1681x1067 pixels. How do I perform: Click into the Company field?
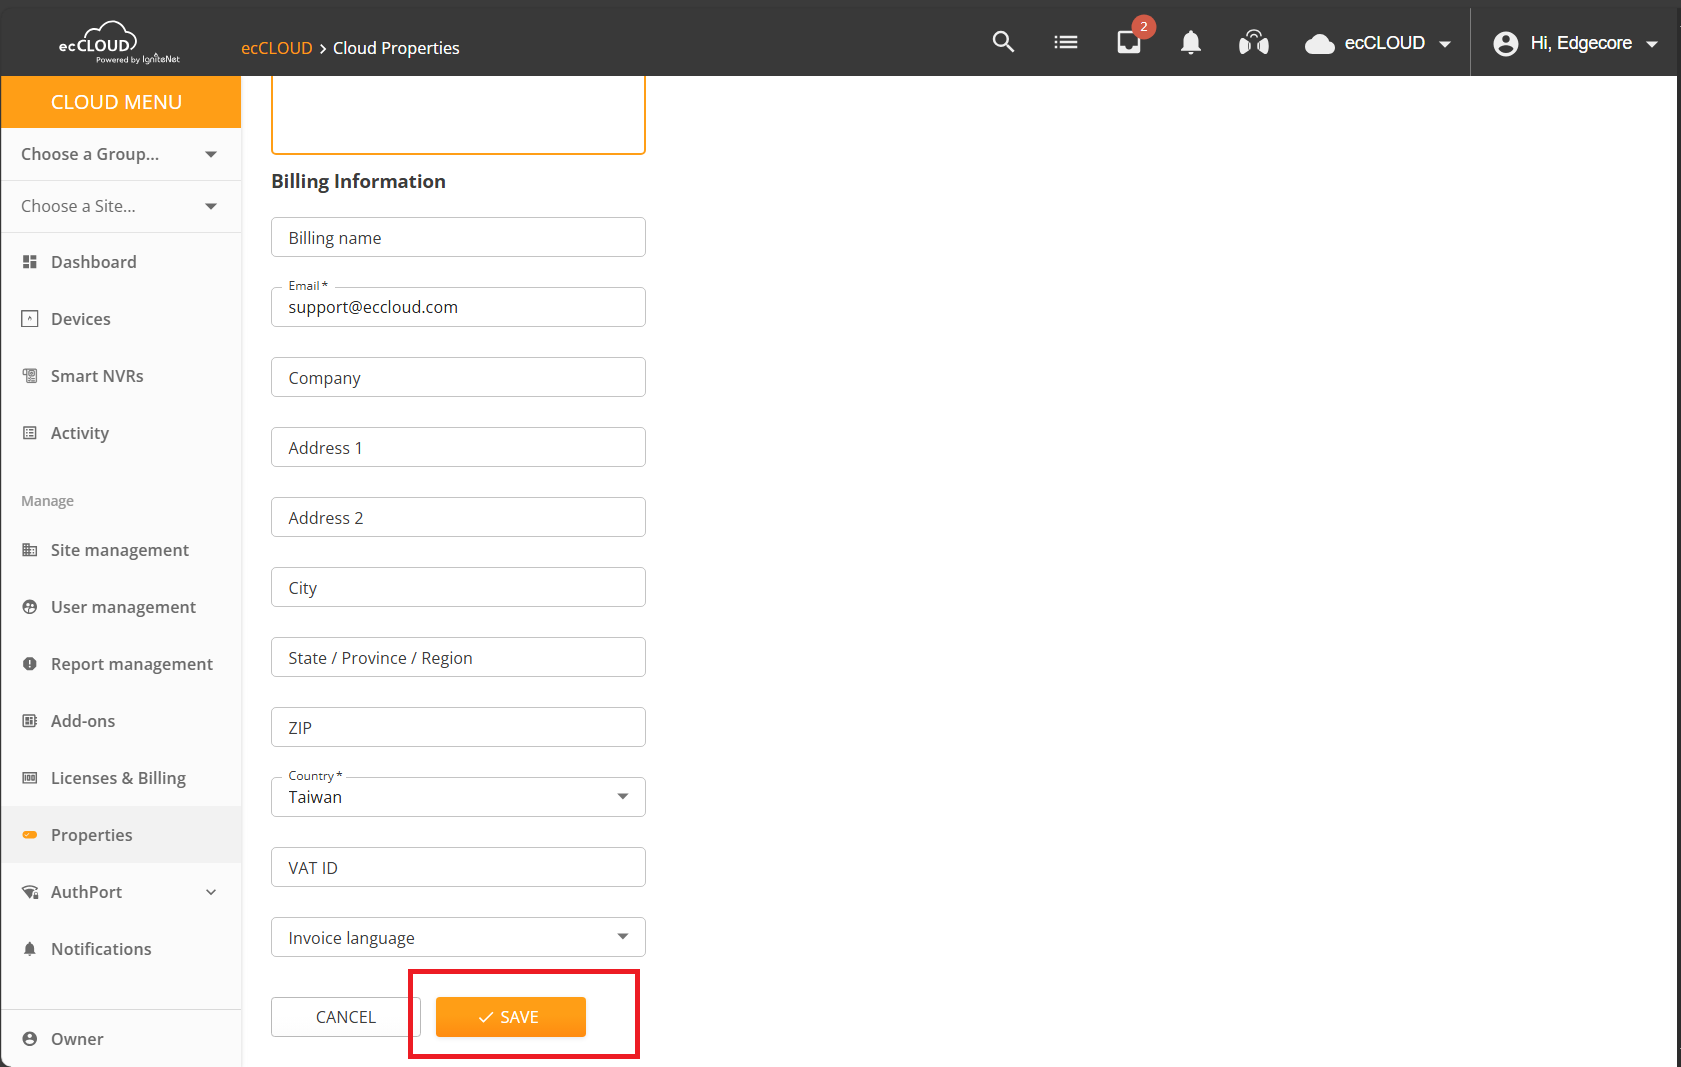tap(458, 377)
